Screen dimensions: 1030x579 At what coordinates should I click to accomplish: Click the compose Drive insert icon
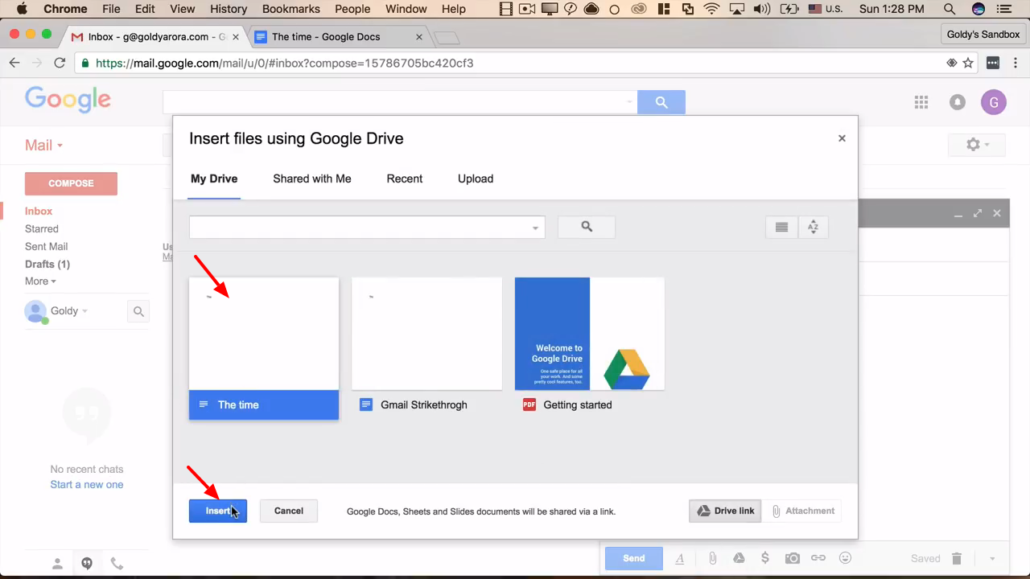tap(739, 558)
